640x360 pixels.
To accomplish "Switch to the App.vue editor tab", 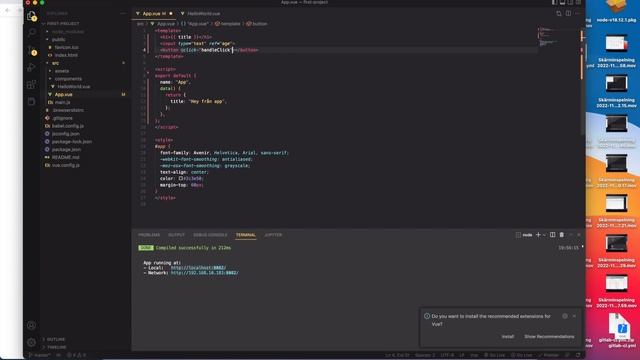I will coord(154,13).
